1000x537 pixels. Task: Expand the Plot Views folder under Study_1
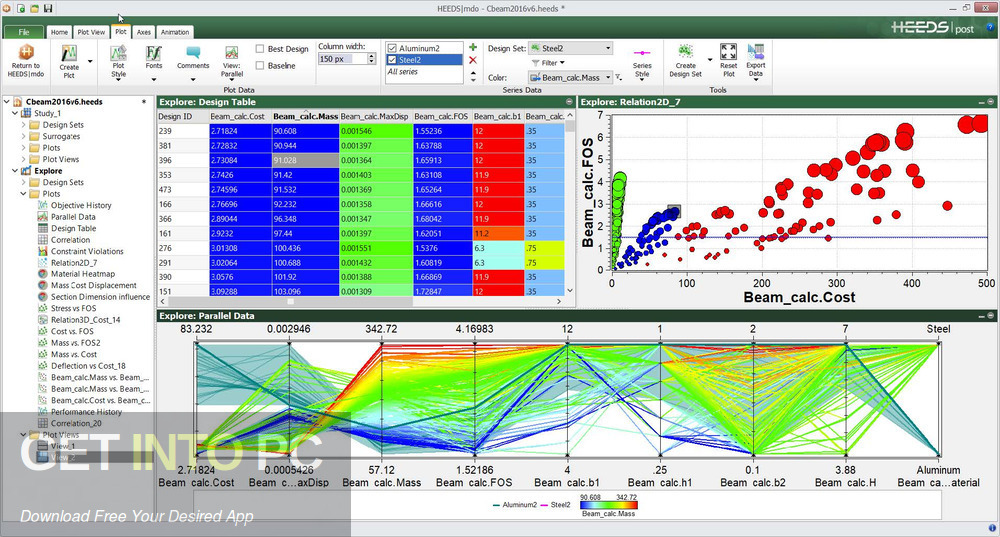tap(24, 159)
